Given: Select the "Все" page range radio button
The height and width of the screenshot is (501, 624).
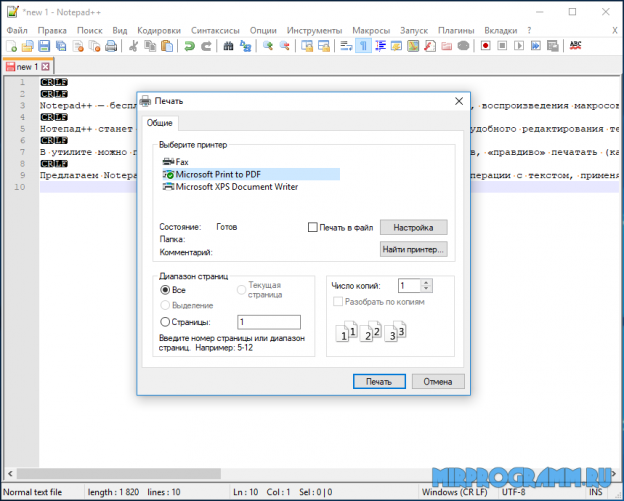Looking at the screenshot, I should coord(166,289).
